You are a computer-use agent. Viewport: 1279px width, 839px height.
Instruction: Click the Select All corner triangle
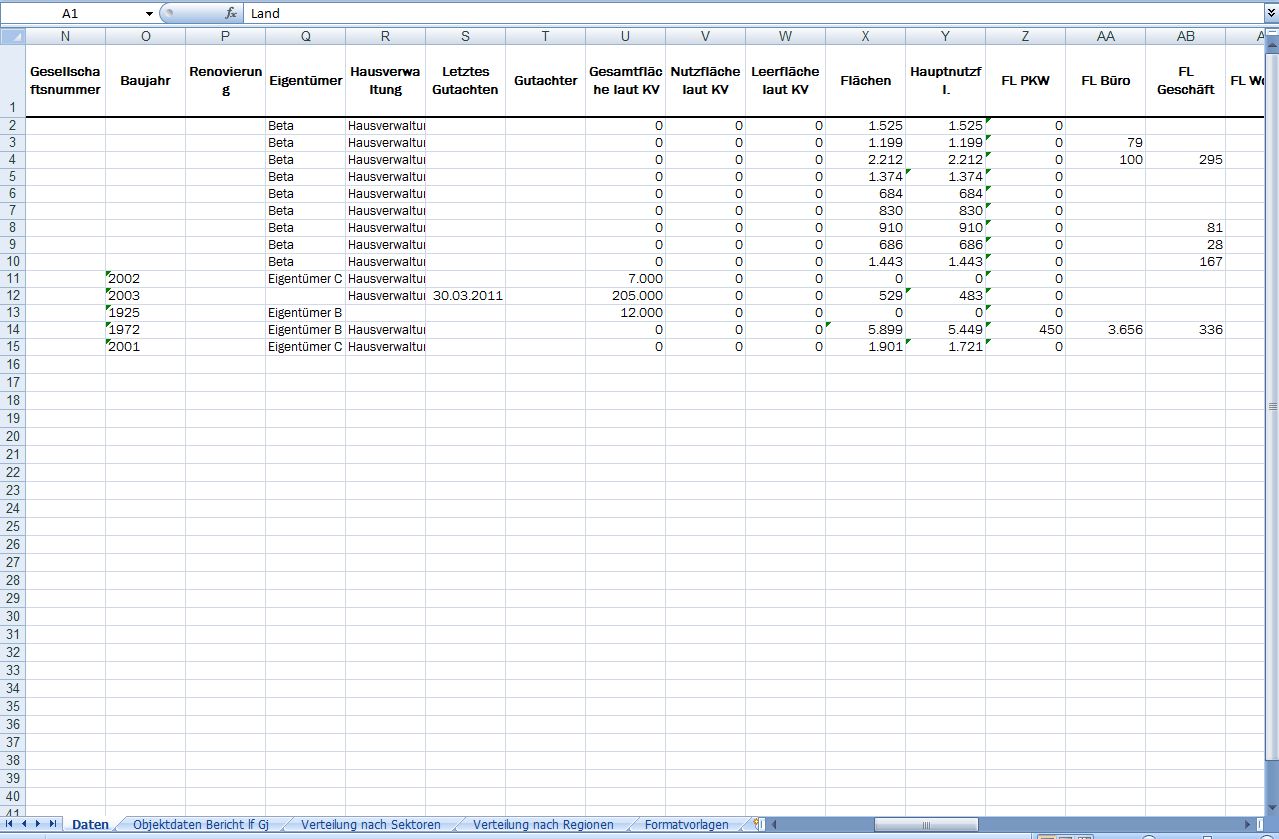[13, 36]
